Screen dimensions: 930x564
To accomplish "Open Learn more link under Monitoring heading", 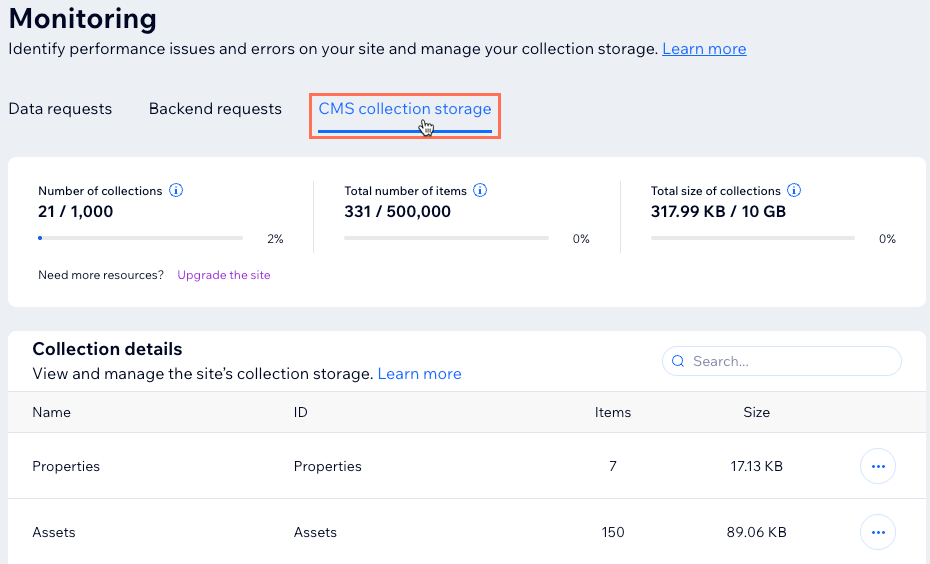I will point(704,49).
